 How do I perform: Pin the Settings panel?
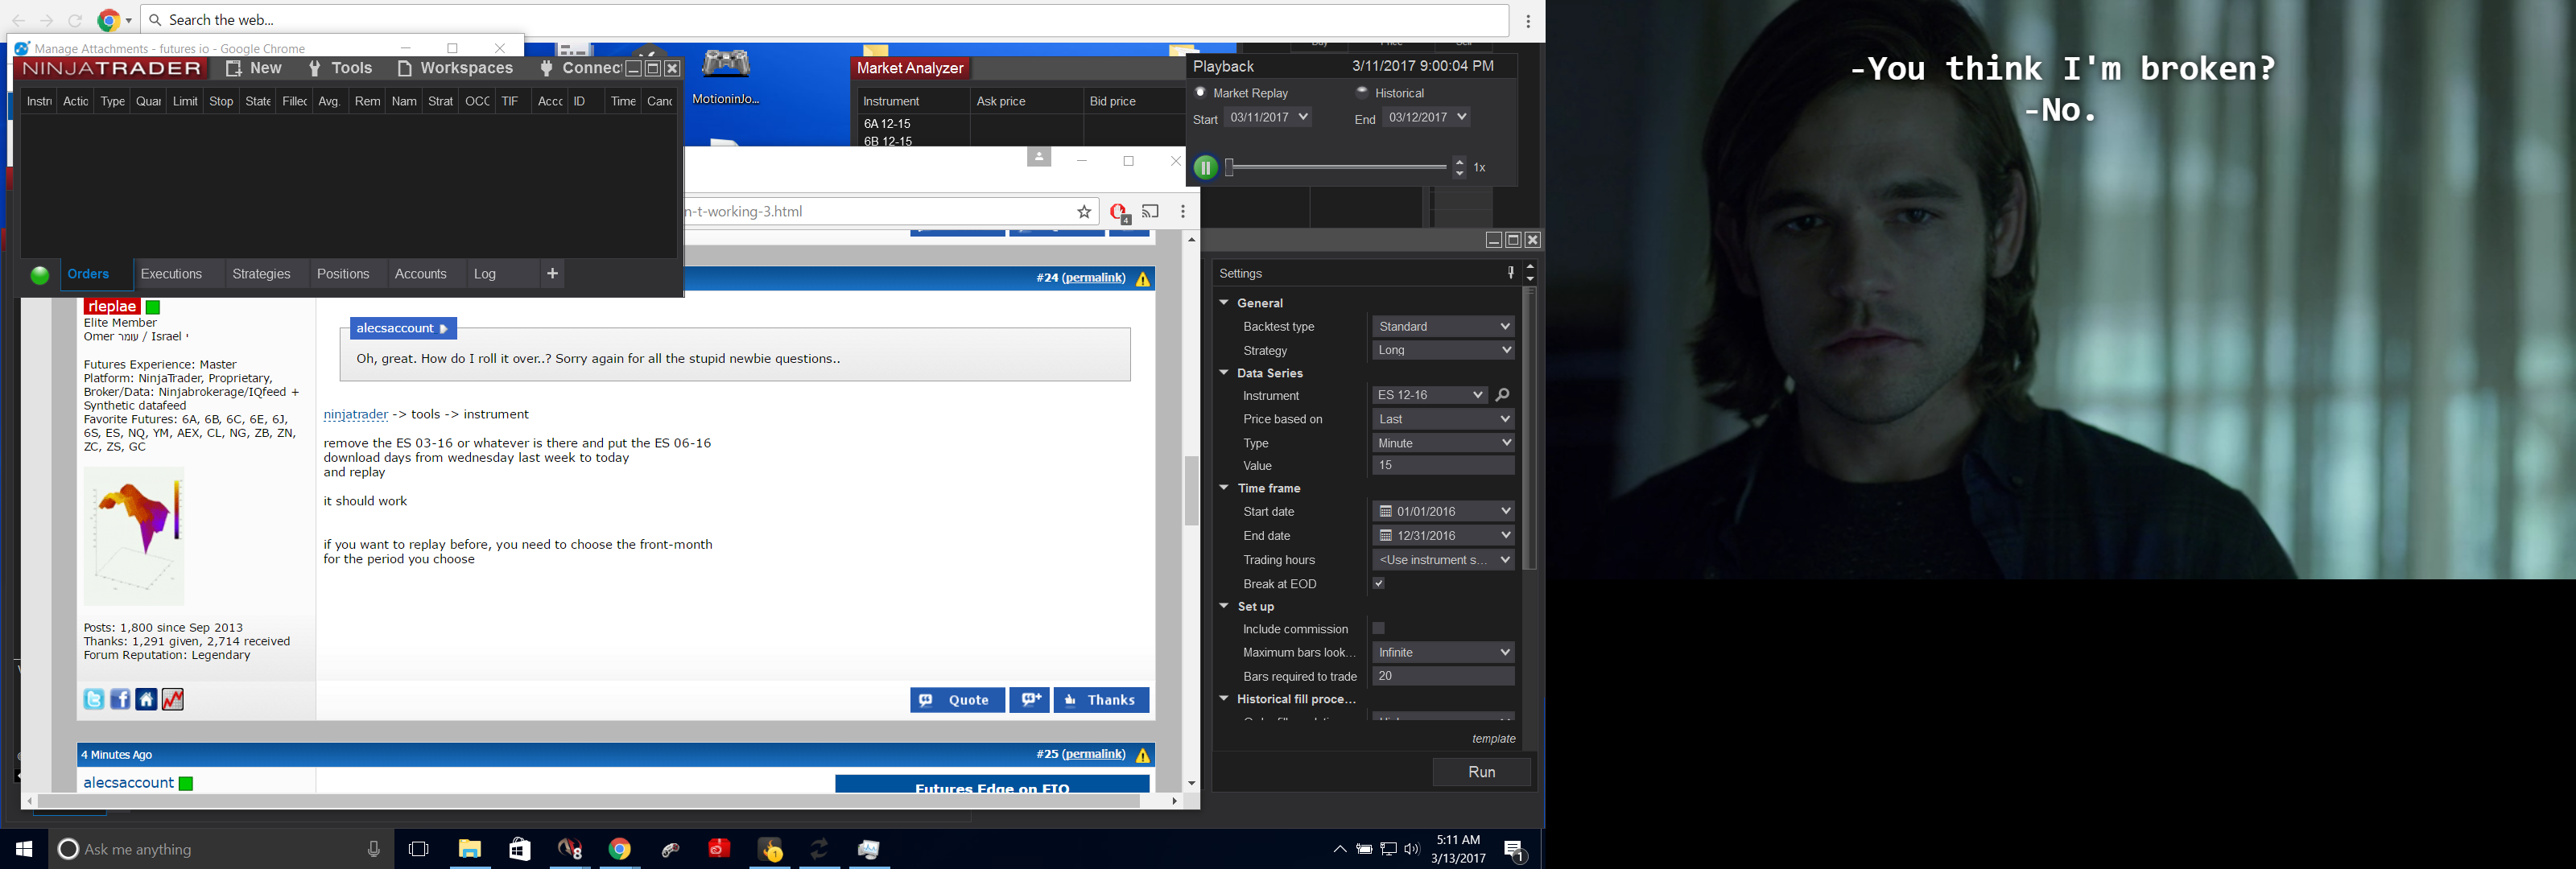click(1510, 273)
